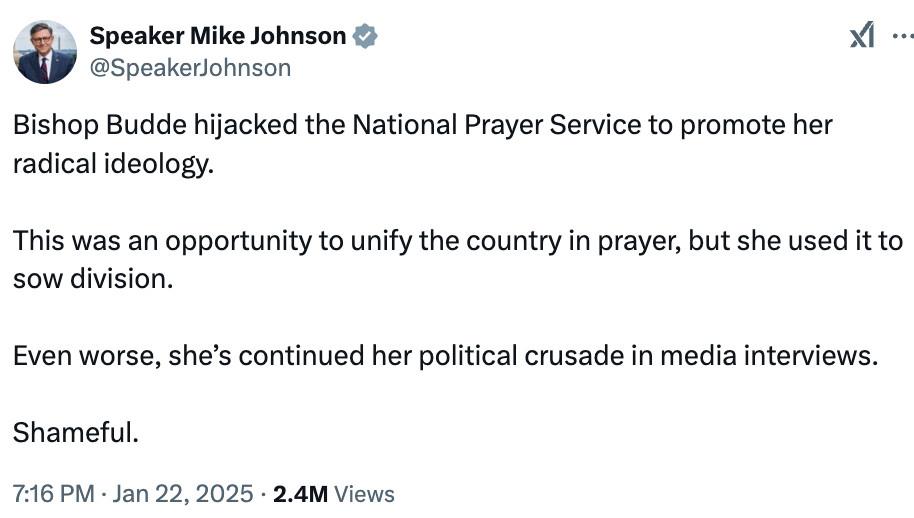Click the words "sow division."
Screen dimensions: 914x518
tap(93, 279)
